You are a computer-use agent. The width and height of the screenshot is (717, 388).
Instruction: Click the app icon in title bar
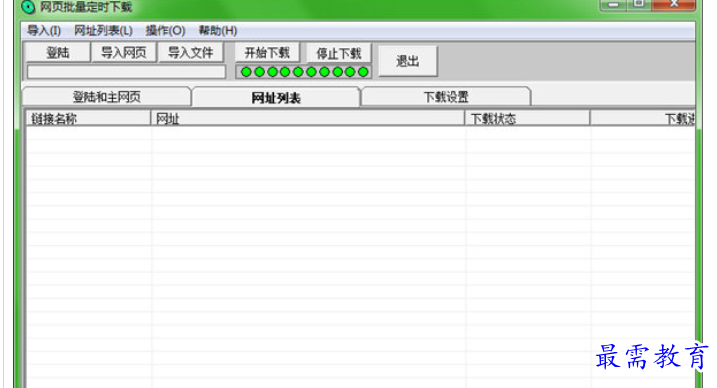[x=28, y=7]
